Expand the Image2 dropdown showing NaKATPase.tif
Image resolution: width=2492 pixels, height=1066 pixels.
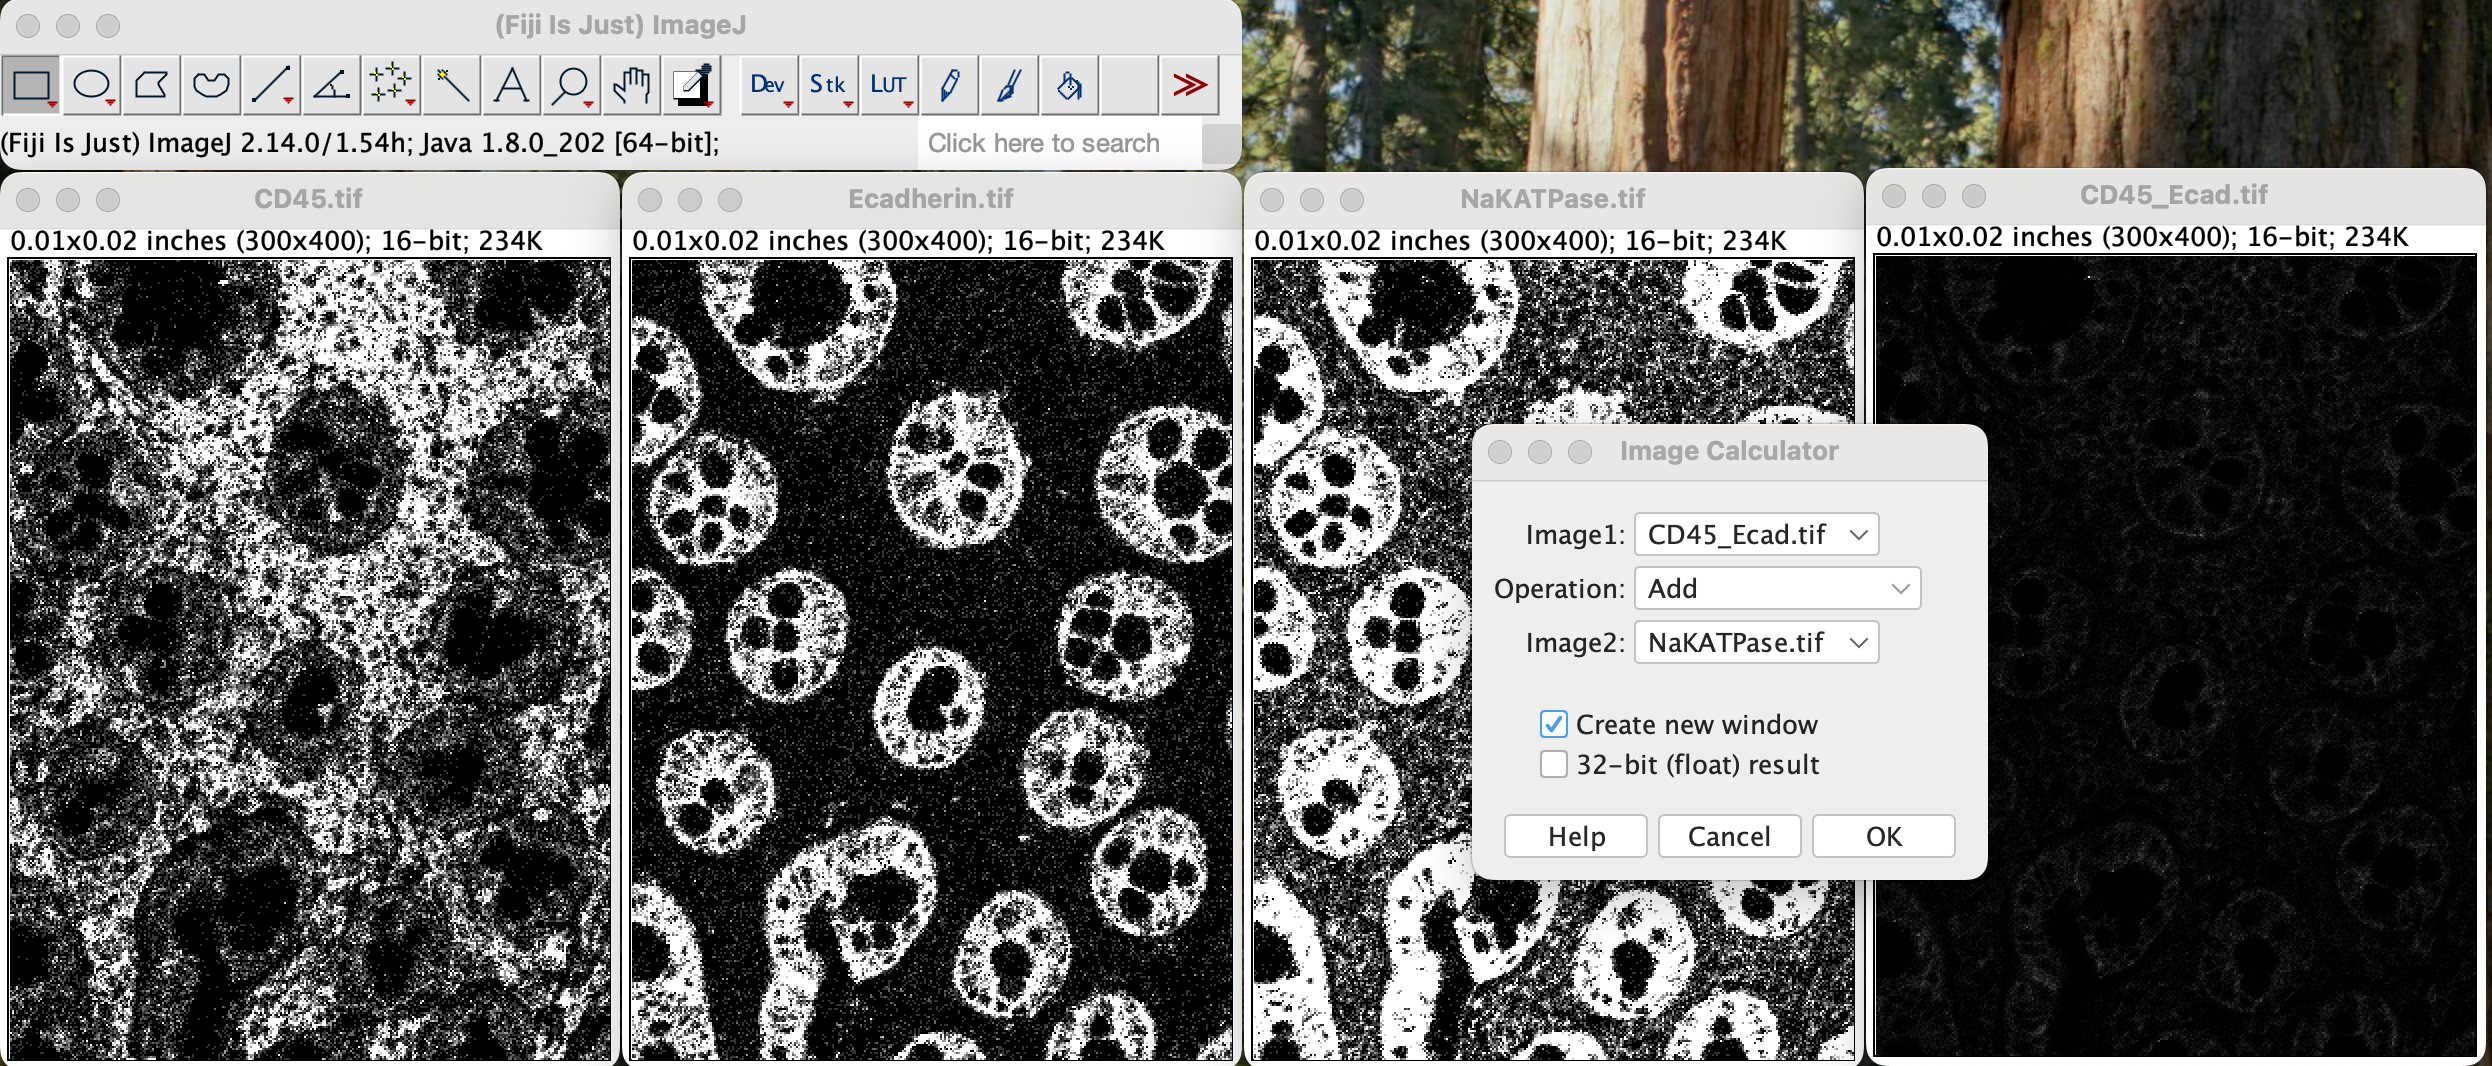click(1756, 643)
